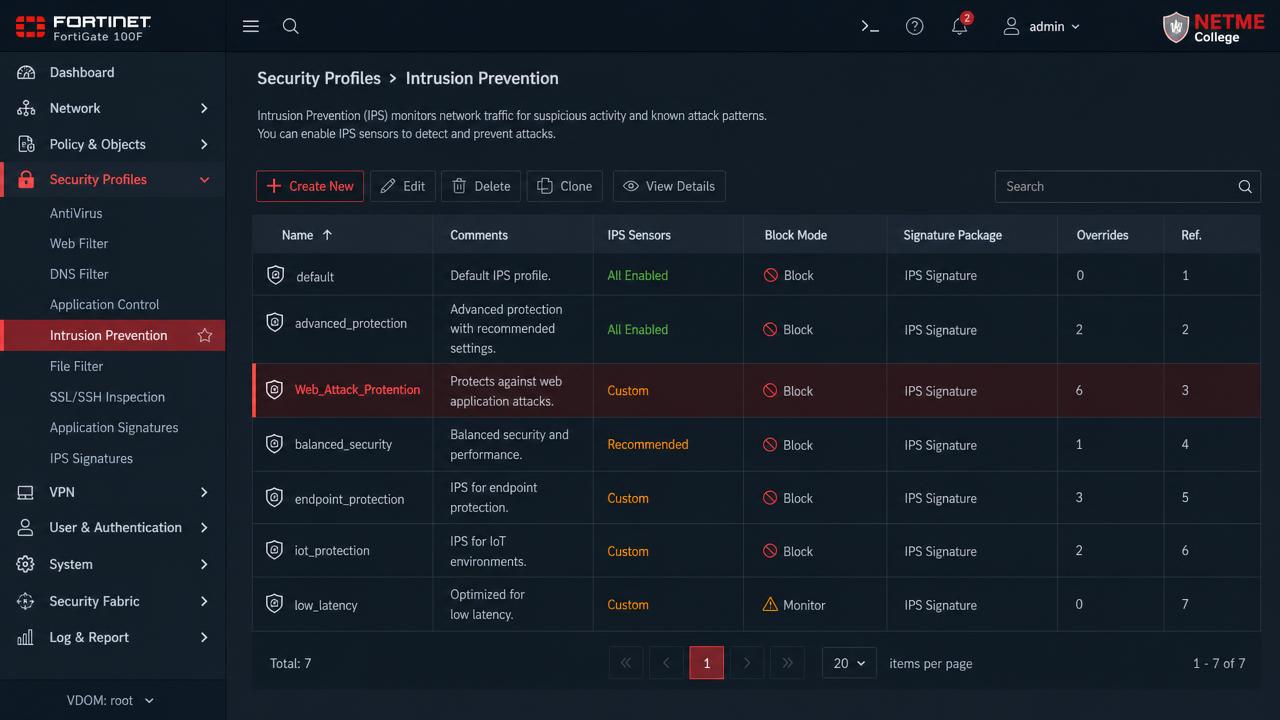Expand the Security Fabric chevron
Viewport: 1280px width, 720px height.
(x=204, y=601)
